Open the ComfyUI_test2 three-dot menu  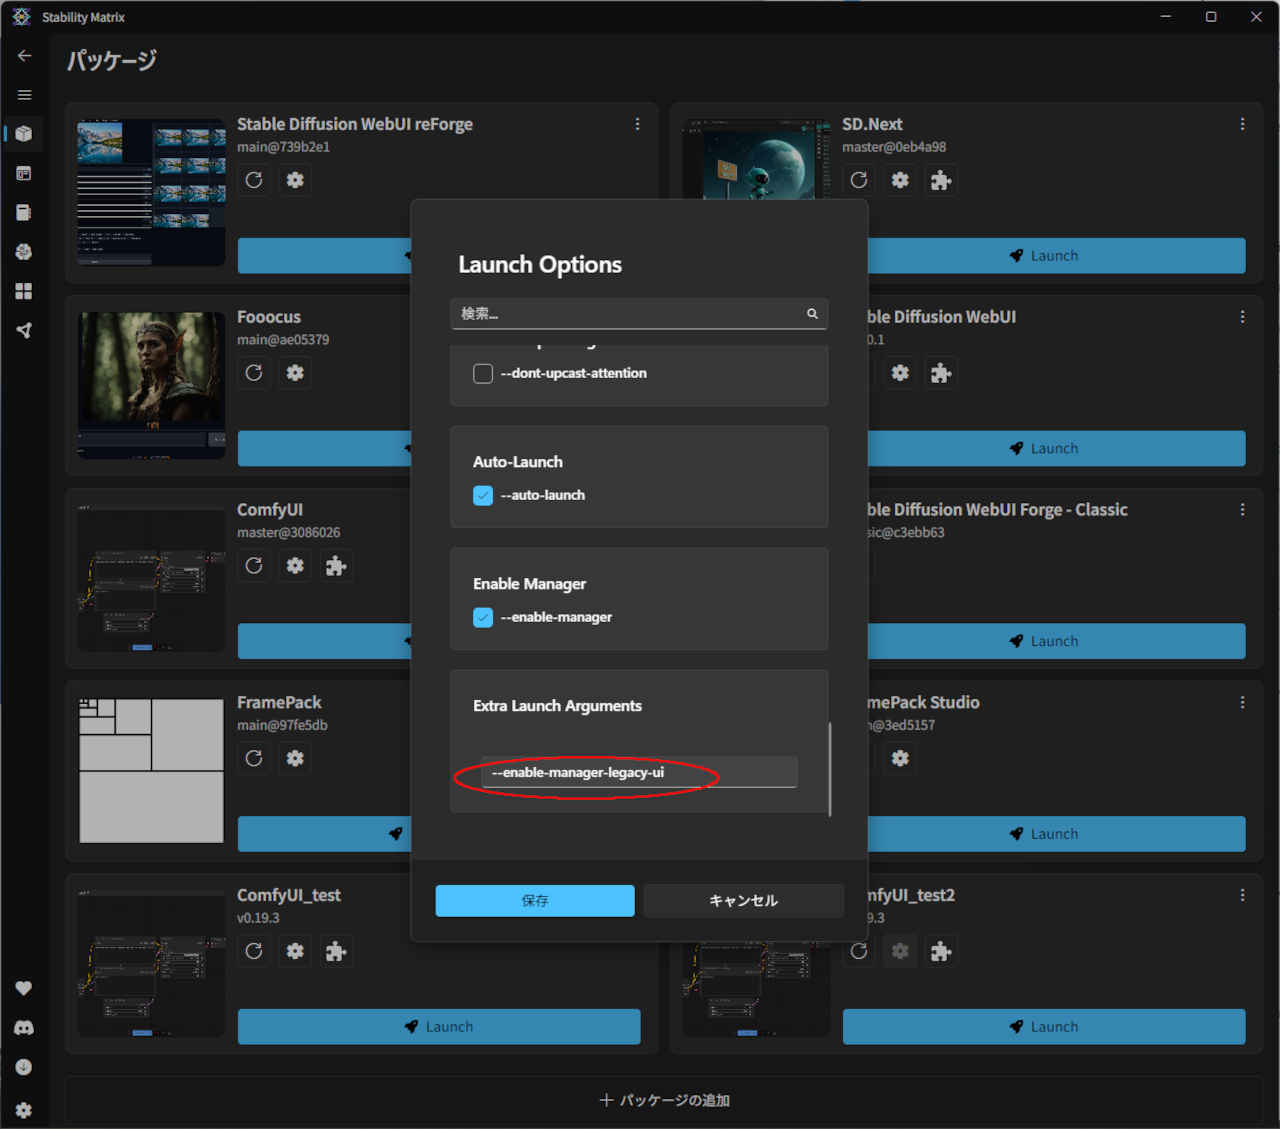(x=1242, y=895)
